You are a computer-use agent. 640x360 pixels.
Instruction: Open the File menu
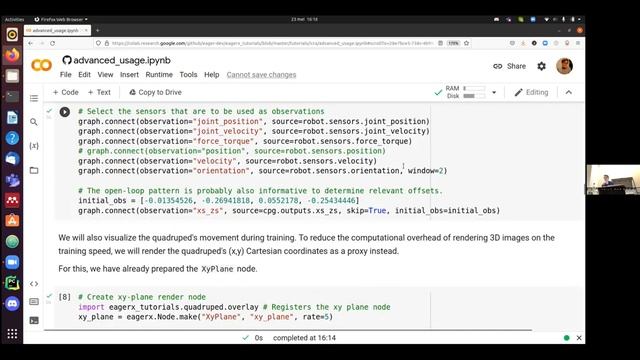pos(65,75)
